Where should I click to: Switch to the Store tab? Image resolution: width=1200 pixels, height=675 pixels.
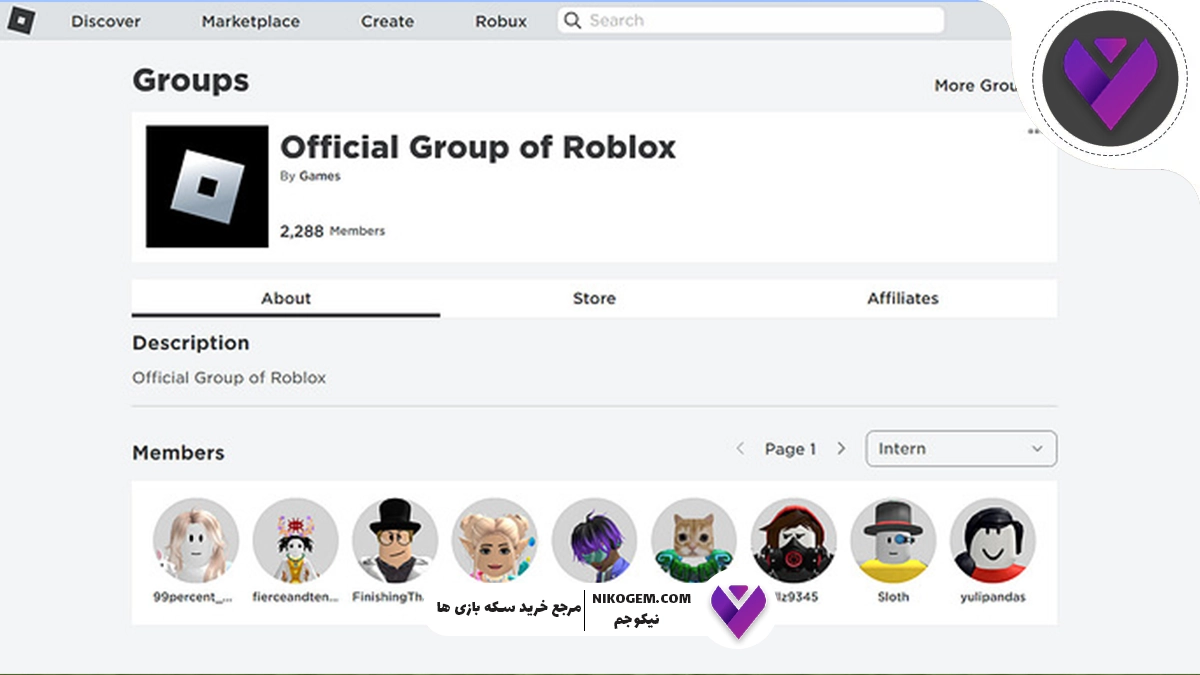point(594,298)
